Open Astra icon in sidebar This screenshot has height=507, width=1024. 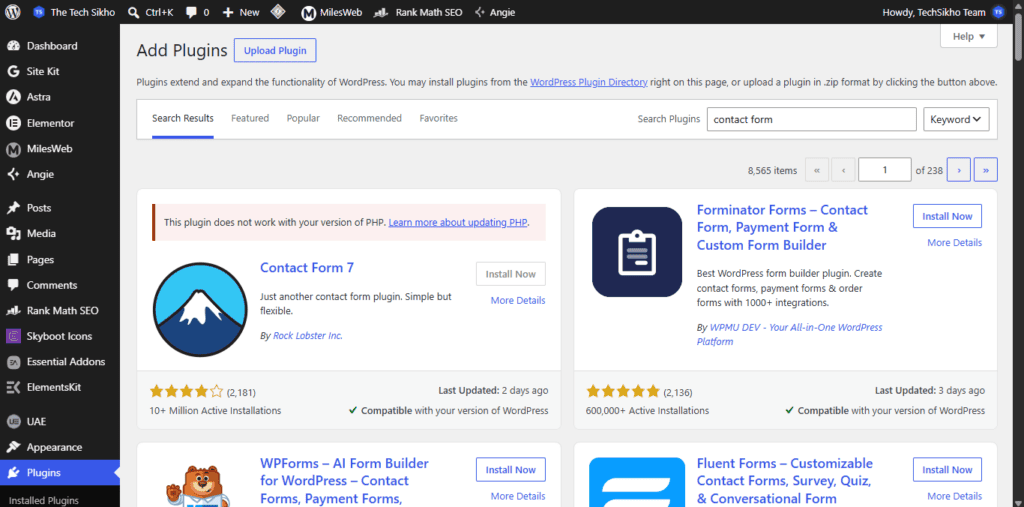(x=13, y=97)
